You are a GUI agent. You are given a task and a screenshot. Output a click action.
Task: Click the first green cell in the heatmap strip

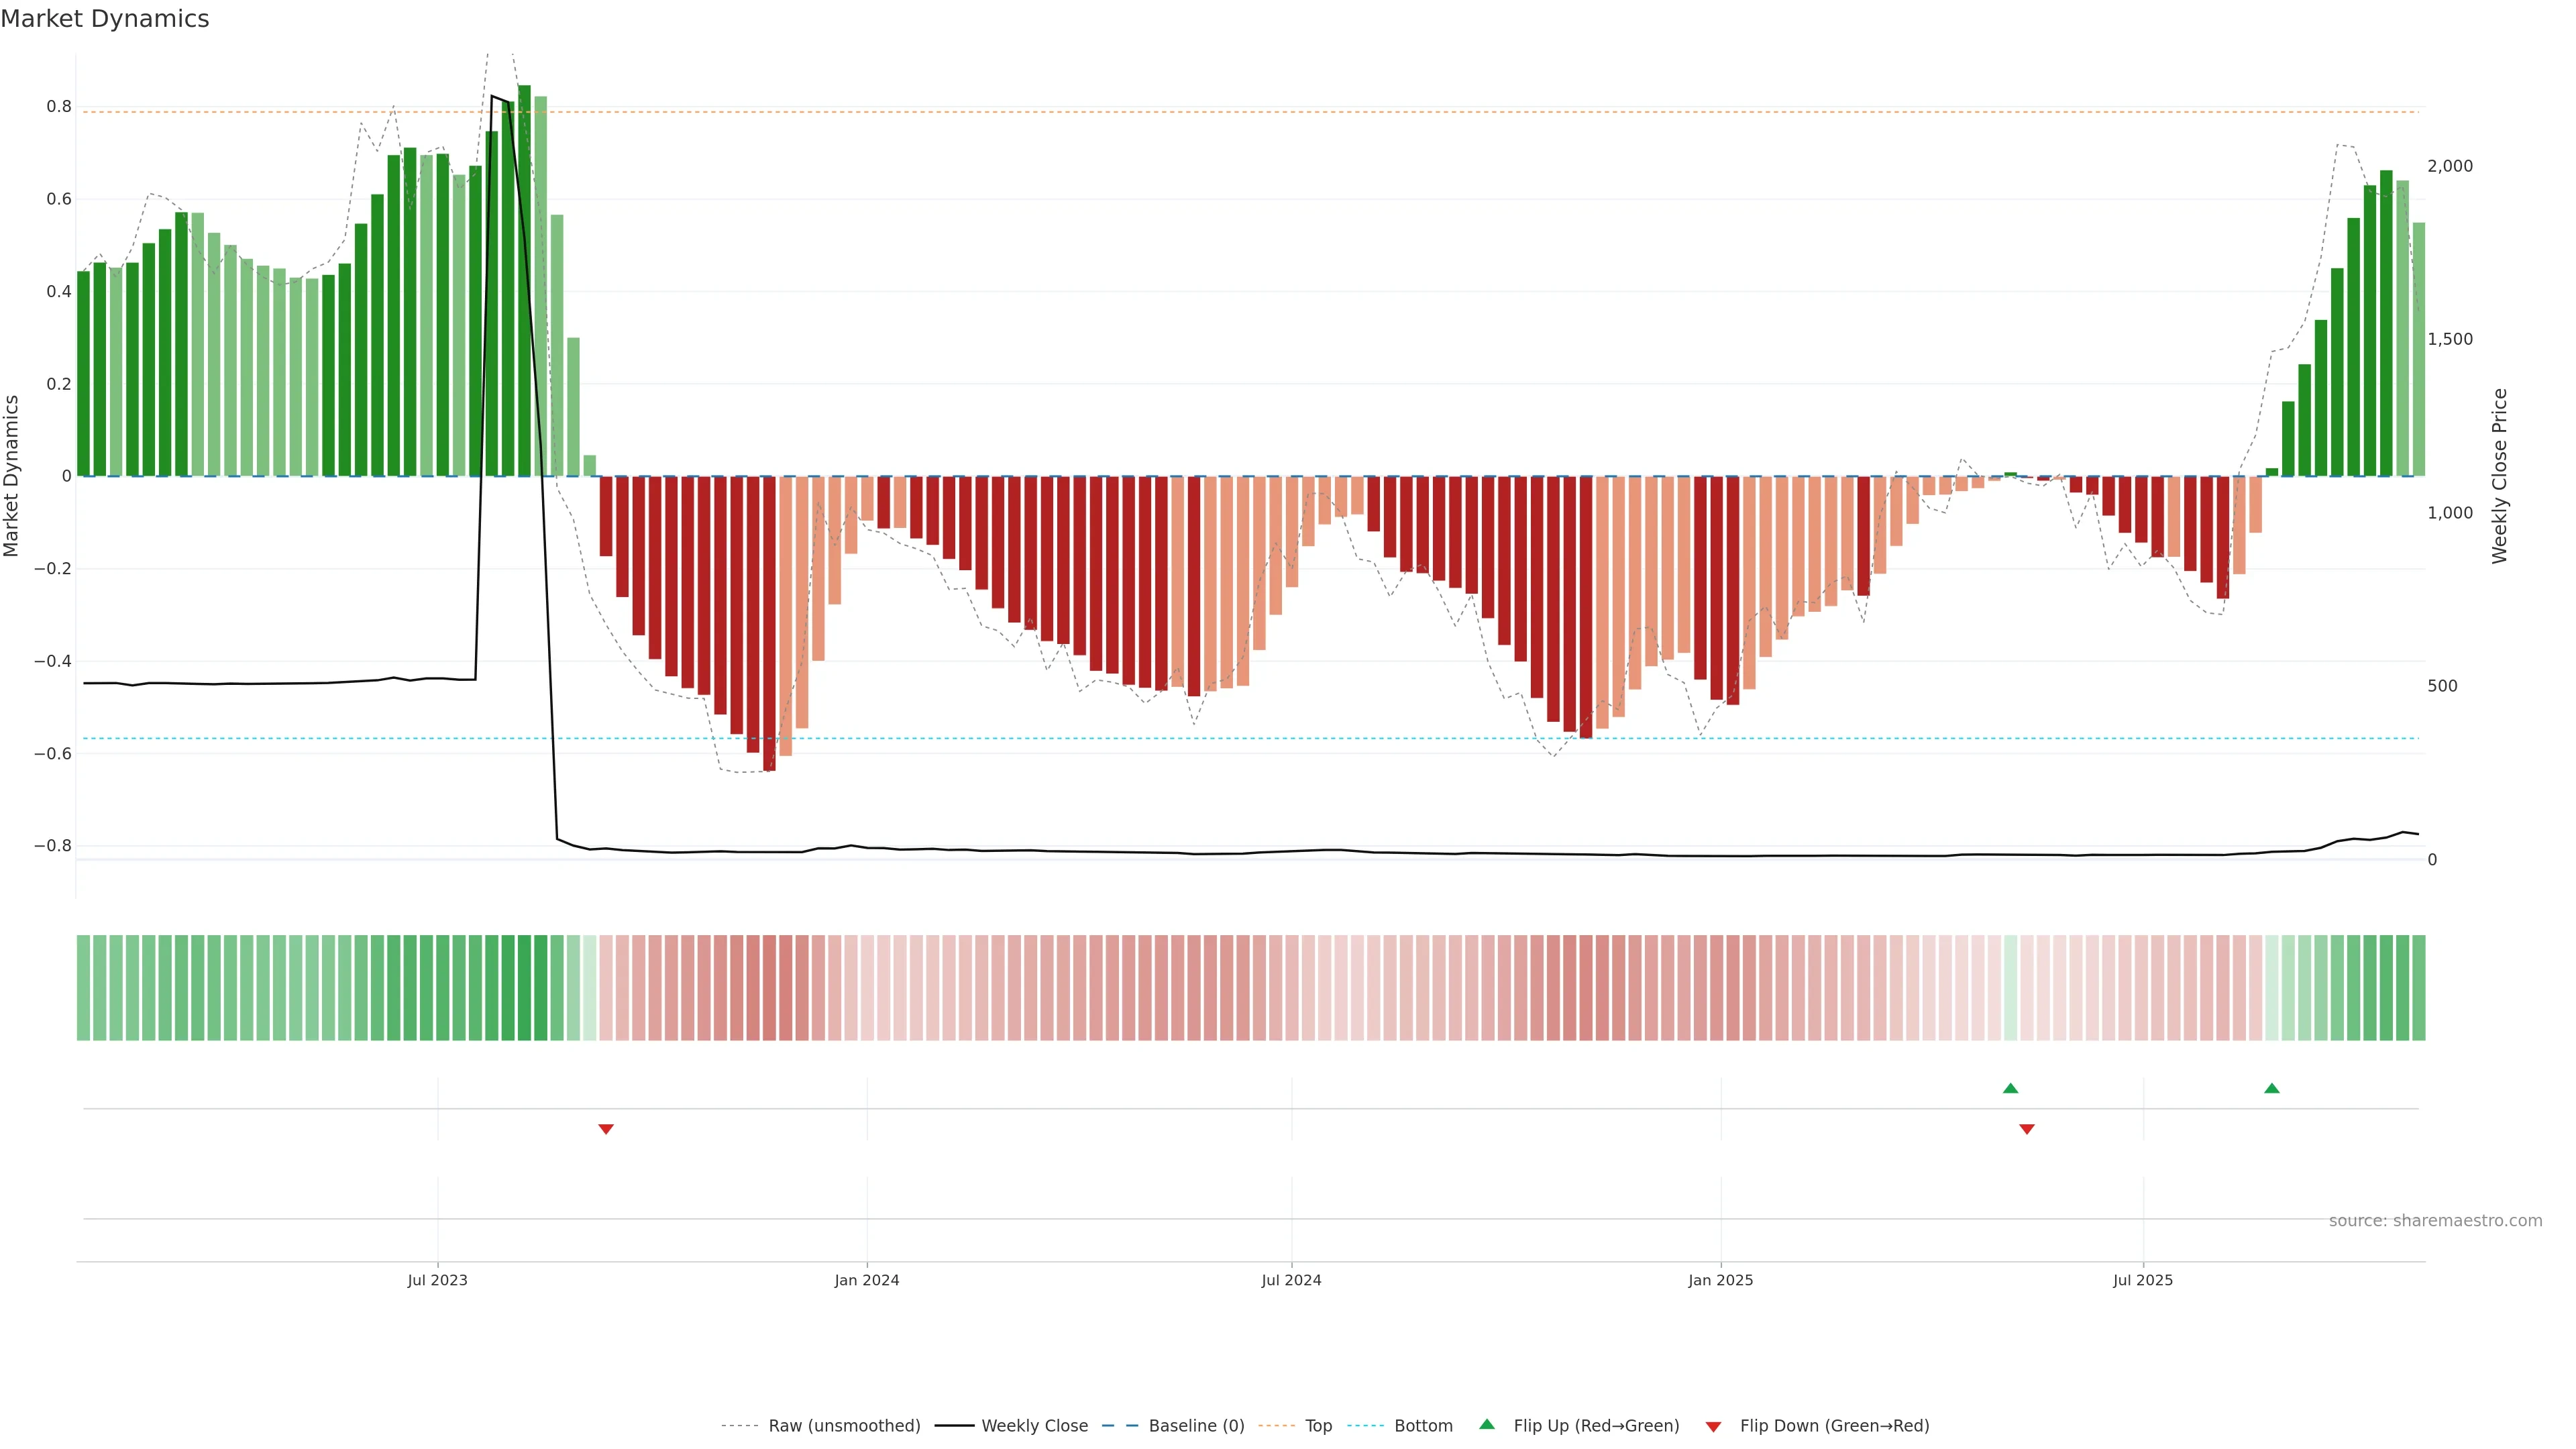pyautogui.click(x=83, y=987)
